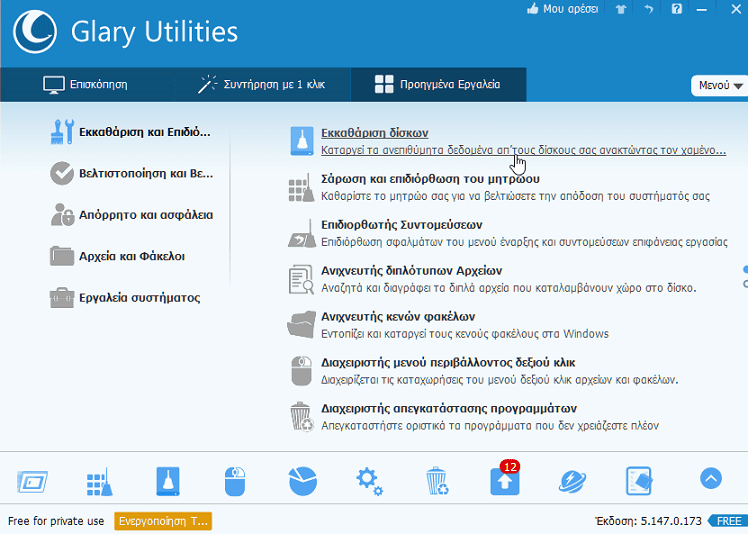The image size is (748, 534).
Task: Open Διαχειριστής απεγκατάστασης προγραμμάτων tool
Action: click(x=449, y=408)
